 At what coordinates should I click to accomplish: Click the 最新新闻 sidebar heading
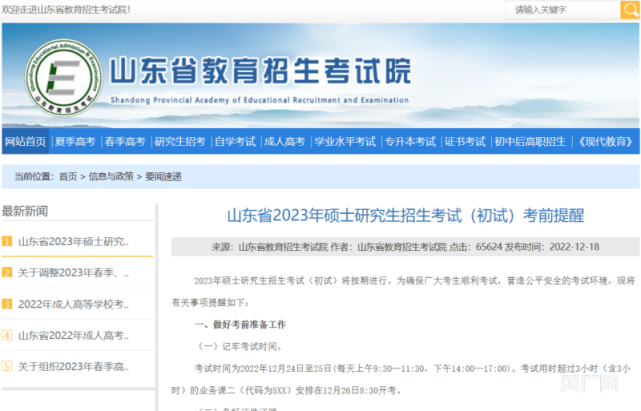[x=25, y=211]
